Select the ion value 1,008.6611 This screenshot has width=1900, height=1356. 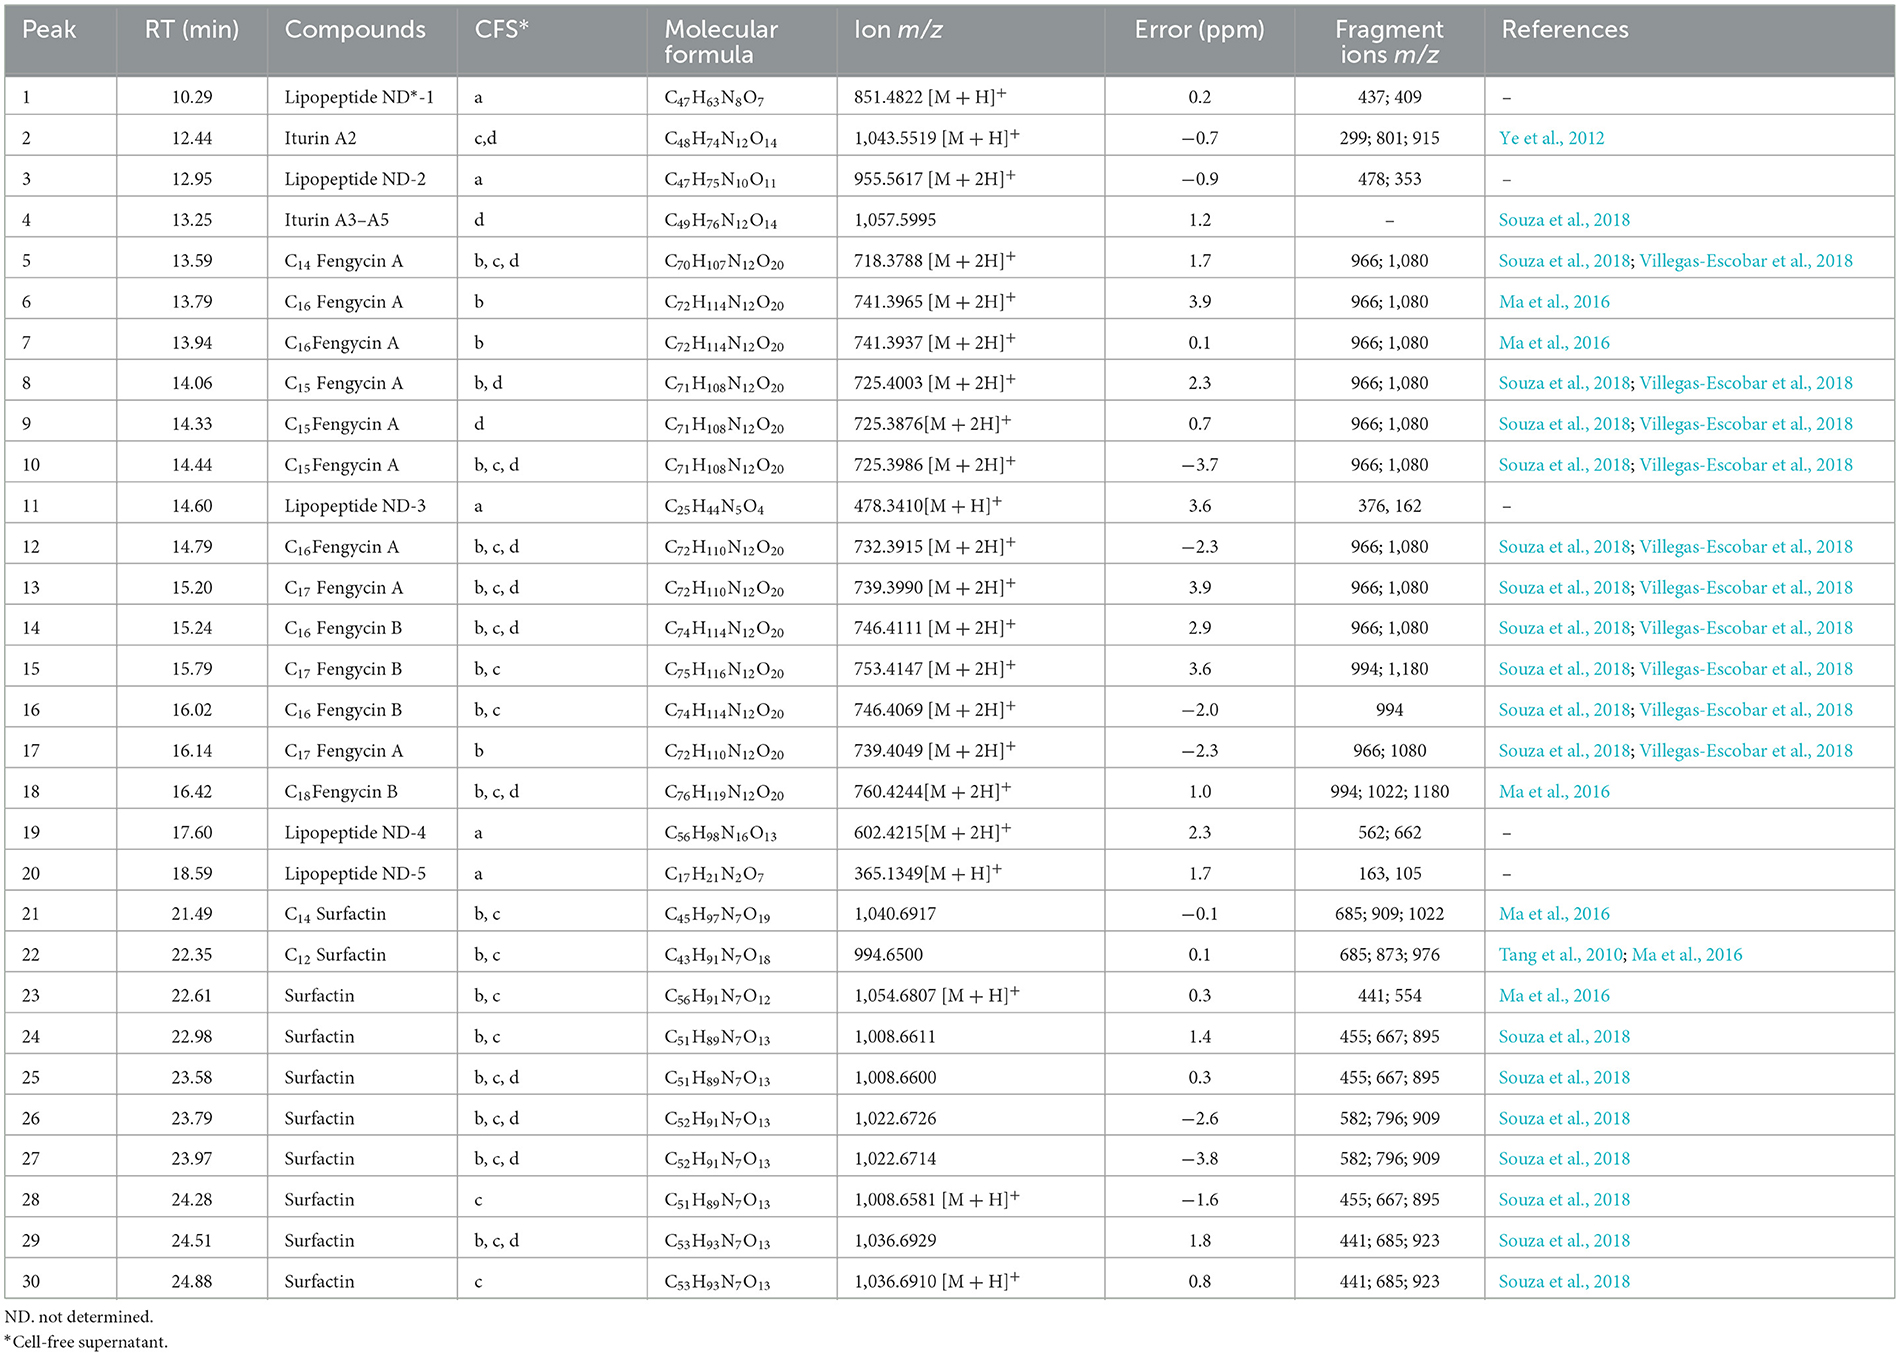[x=895, y=1037]
